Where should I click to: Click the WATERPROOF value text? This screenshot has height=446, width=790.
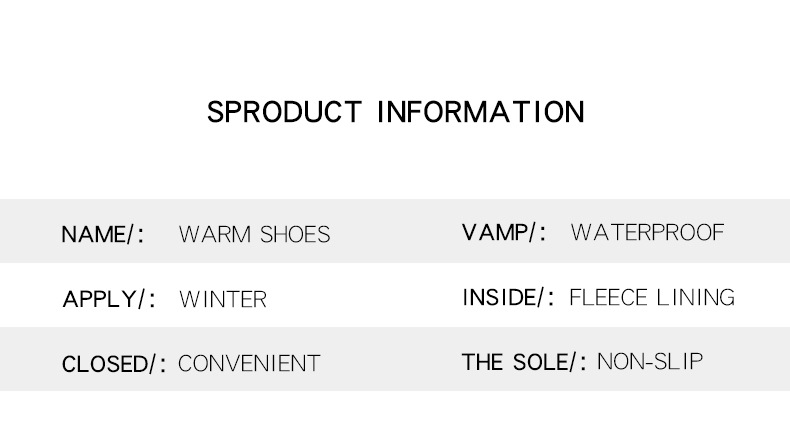[x=647, y=233]
